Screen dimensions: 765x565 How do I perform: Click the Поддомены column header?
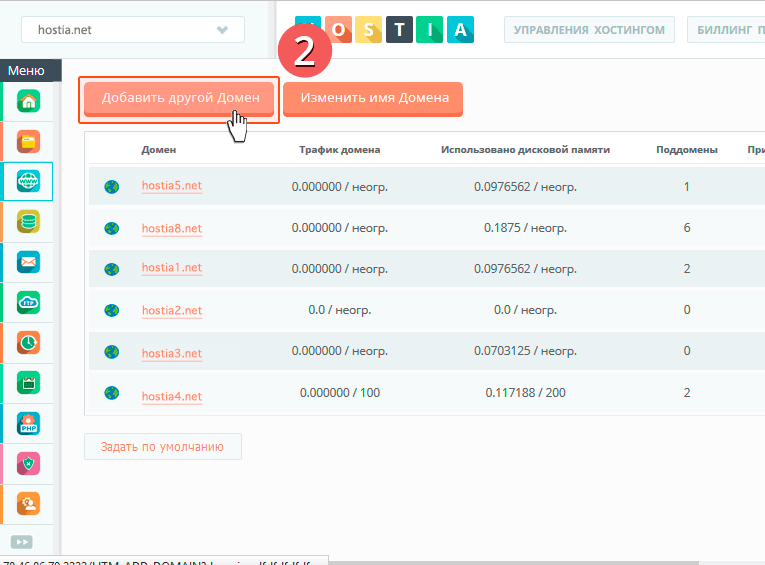[686, 150]
